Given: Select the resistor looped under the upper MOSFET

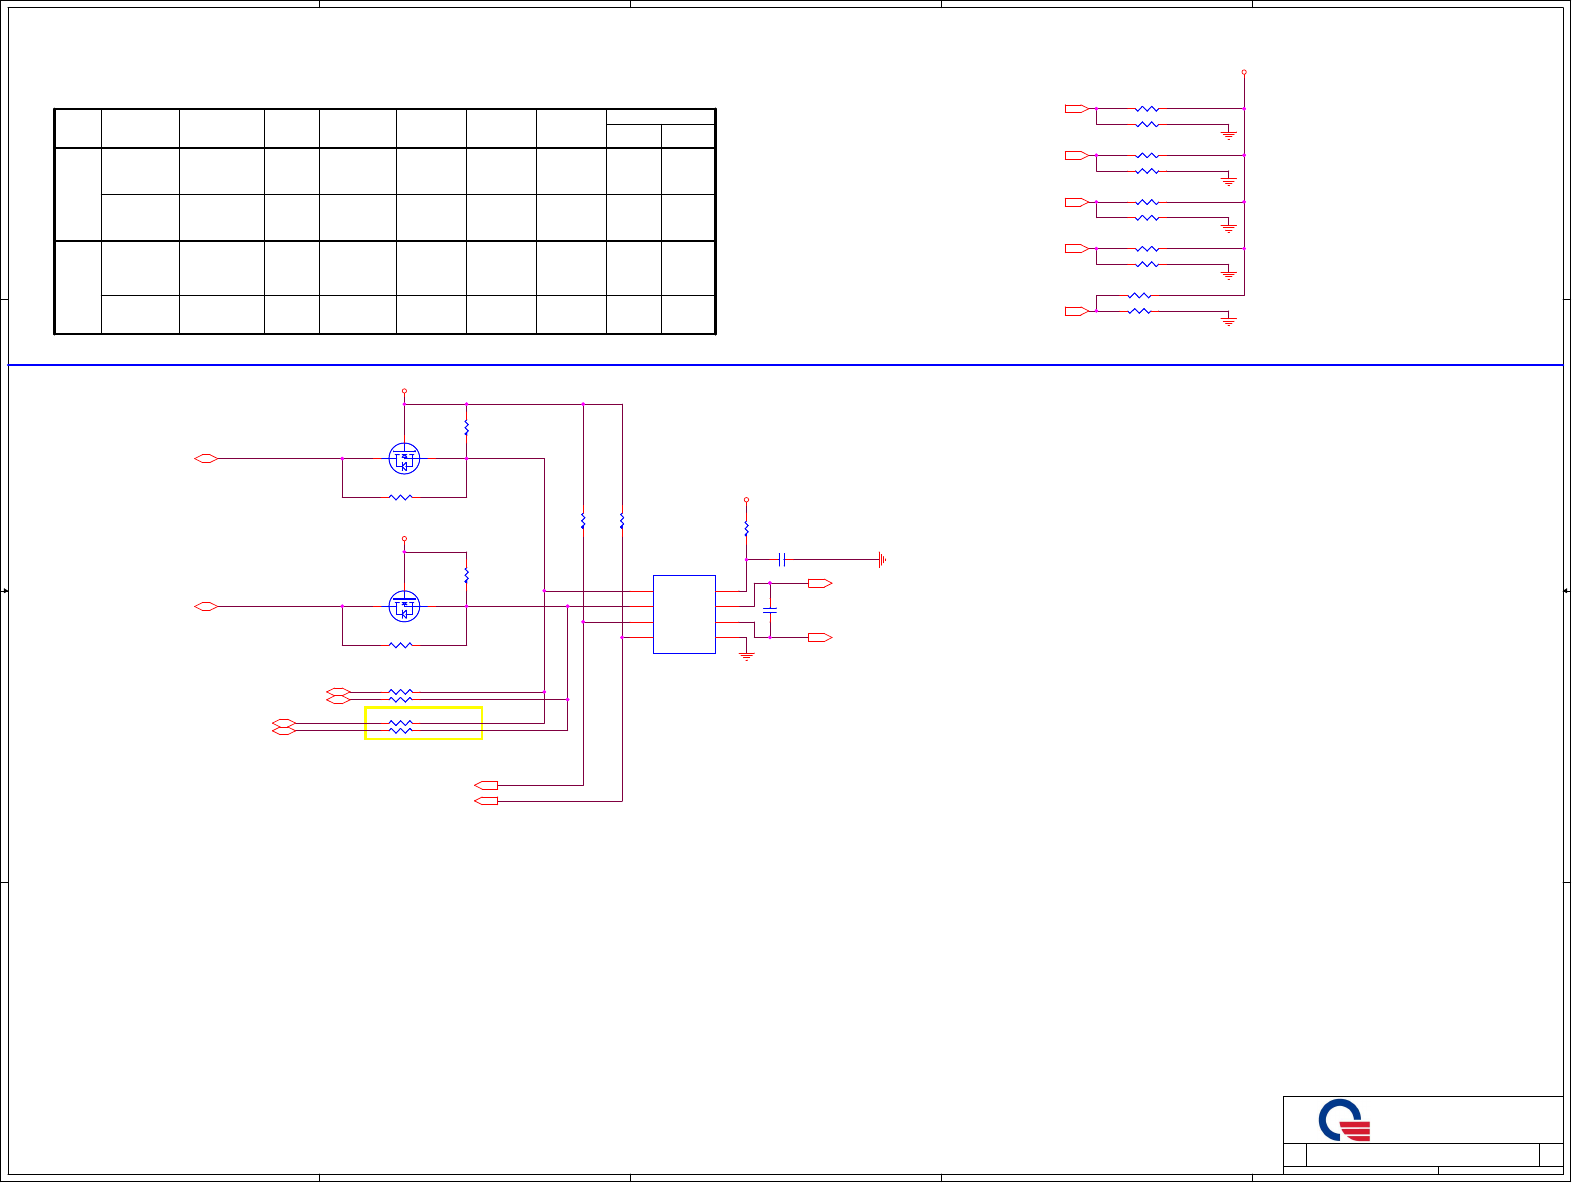Looking at the screenshot, I should (400, 497).
